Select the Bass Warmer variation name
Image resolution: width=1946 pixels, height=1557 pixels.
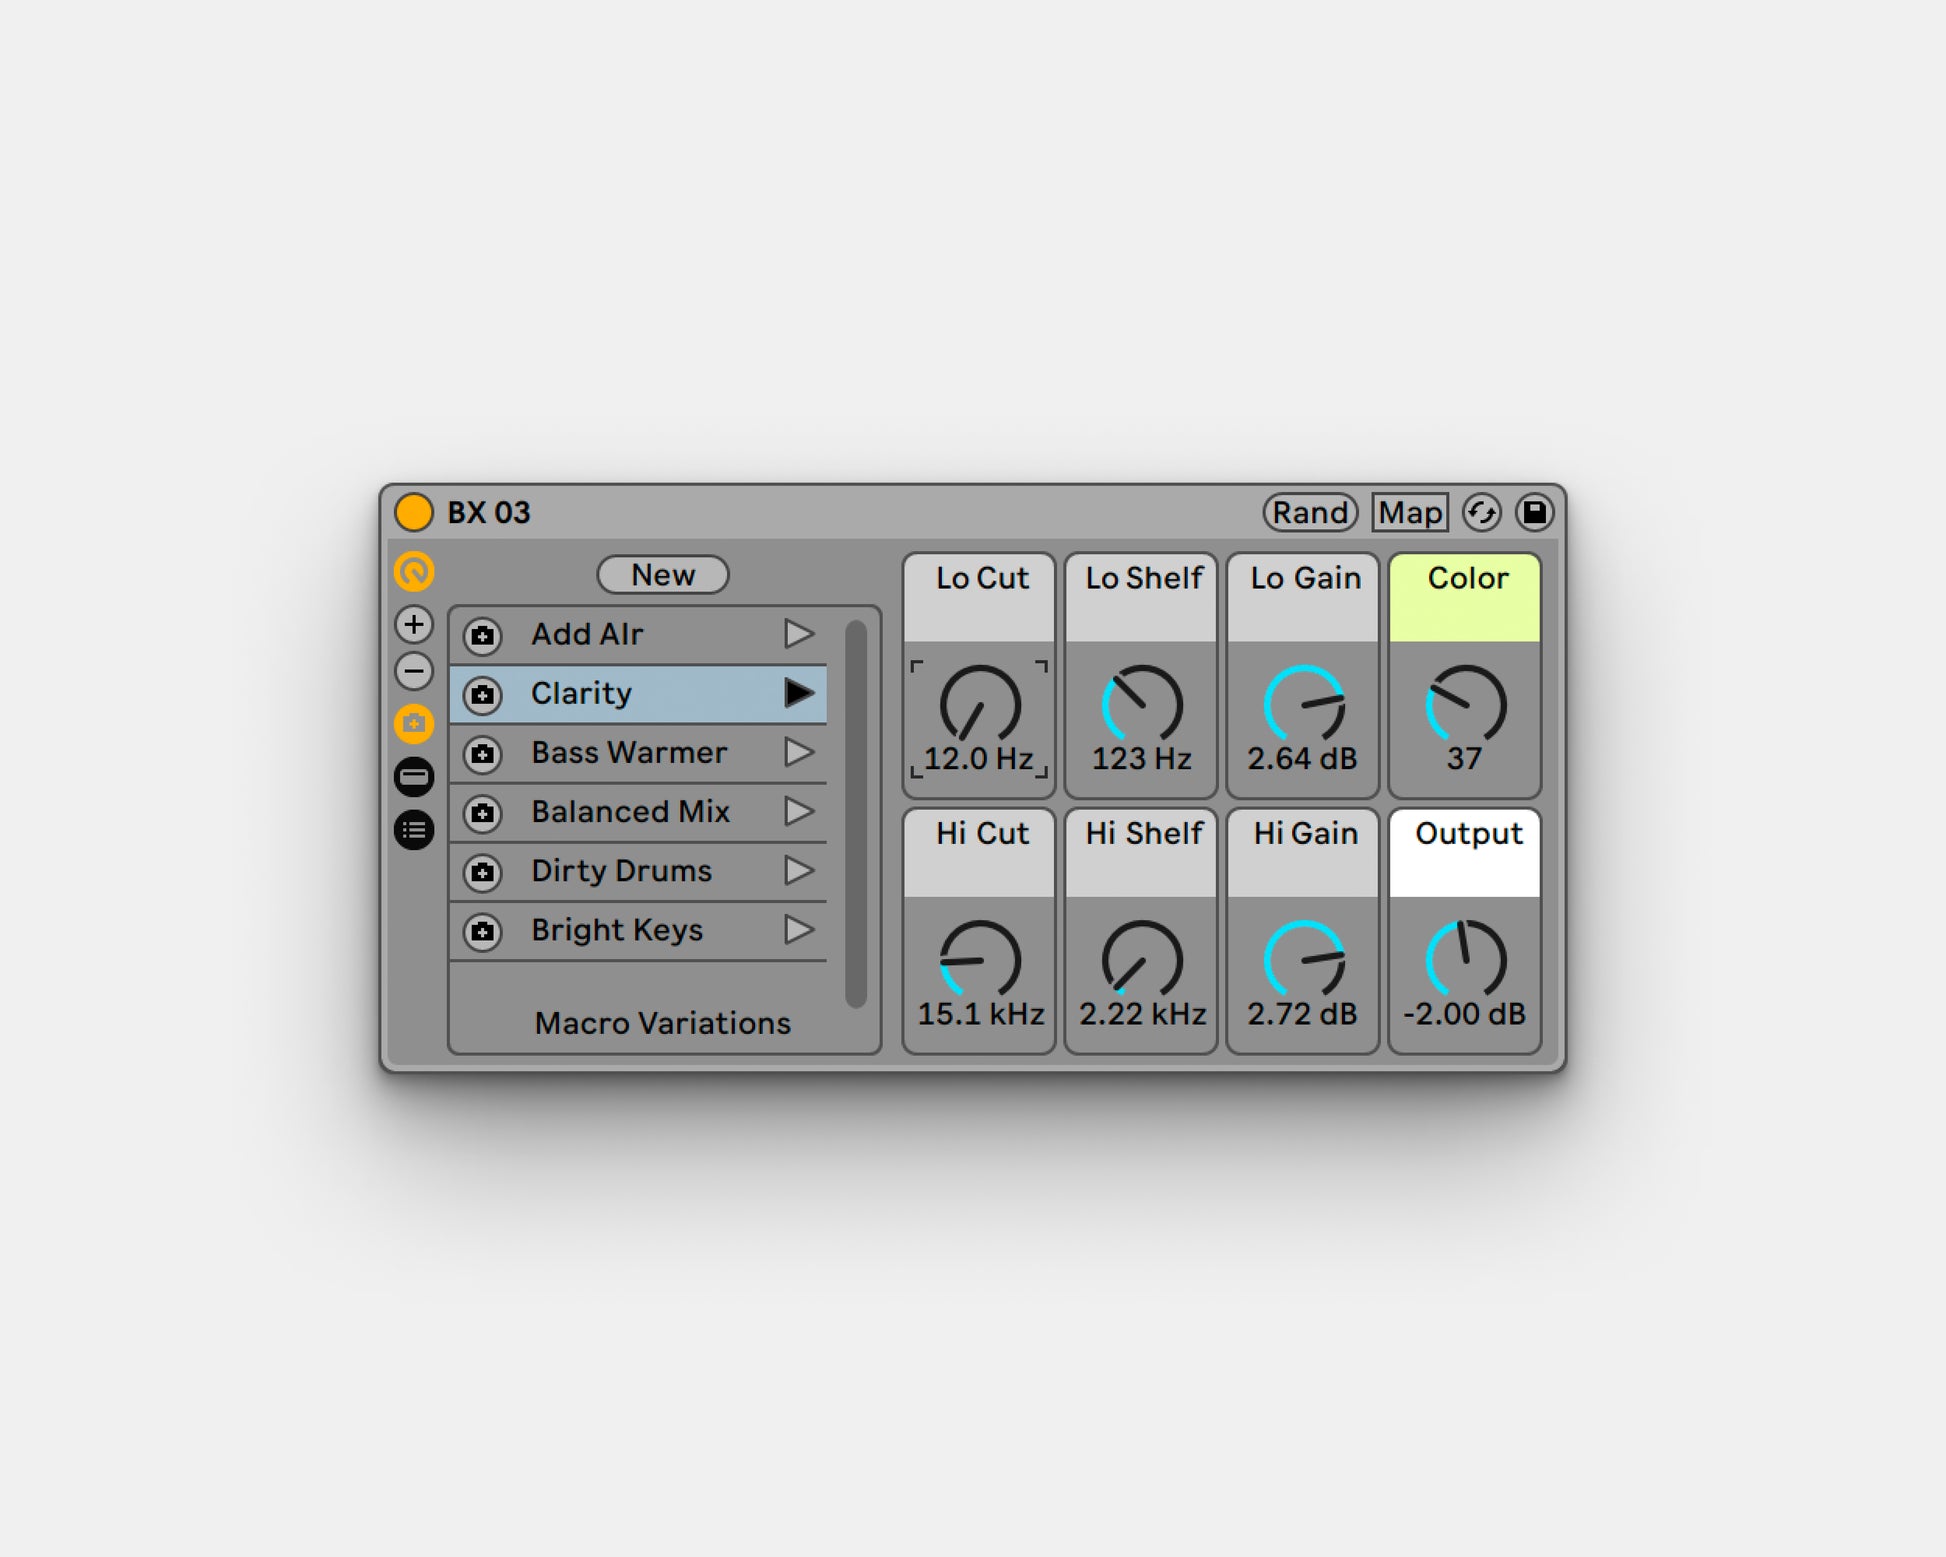[x=629, y=752]
